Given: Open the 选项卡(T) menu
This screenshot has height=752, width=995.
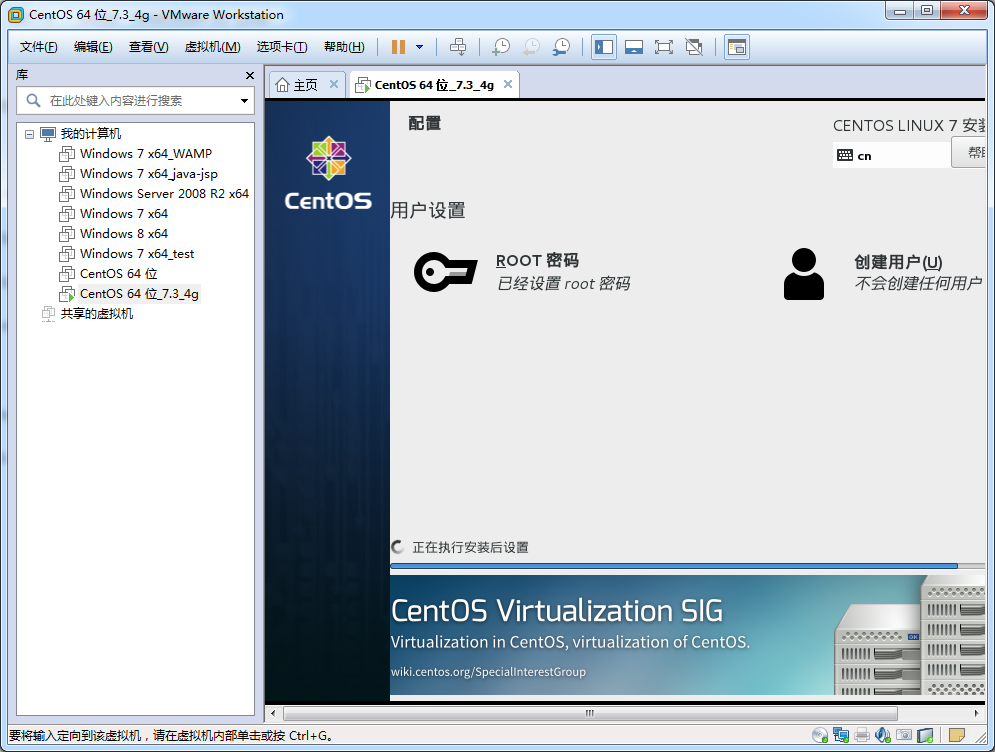Looking at the screenshot, I should coord(282,47).
